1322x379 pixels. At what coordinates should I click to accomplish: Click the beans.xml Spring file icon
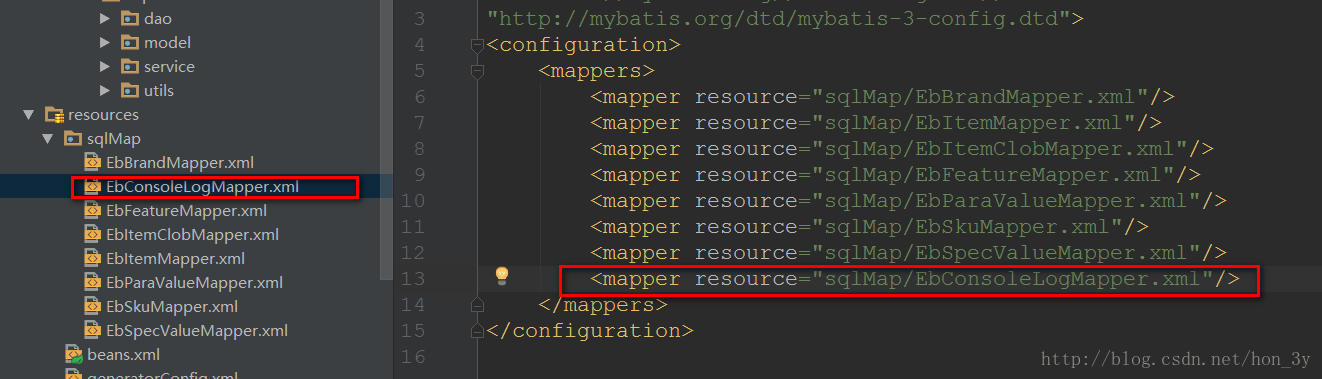coord(73,354)
